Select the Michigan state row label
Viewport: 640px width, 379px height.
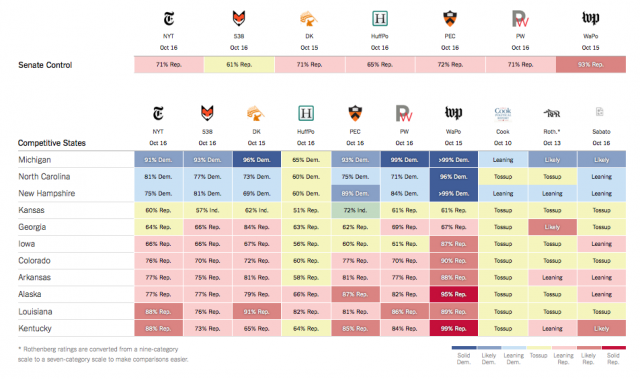[35, 160]
